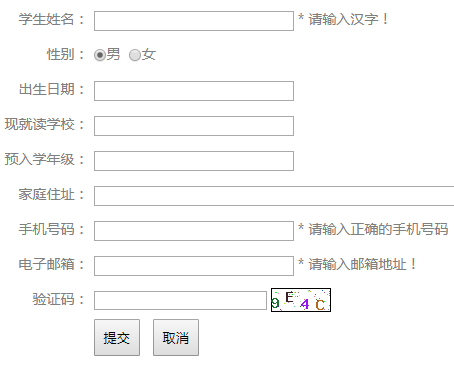Focus the 验证码 input field
This screenshot has width=454, height=378.
180,300
